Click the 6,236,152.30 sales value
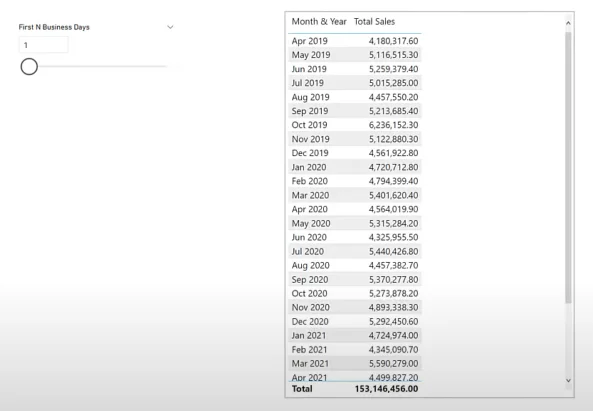 394,125
